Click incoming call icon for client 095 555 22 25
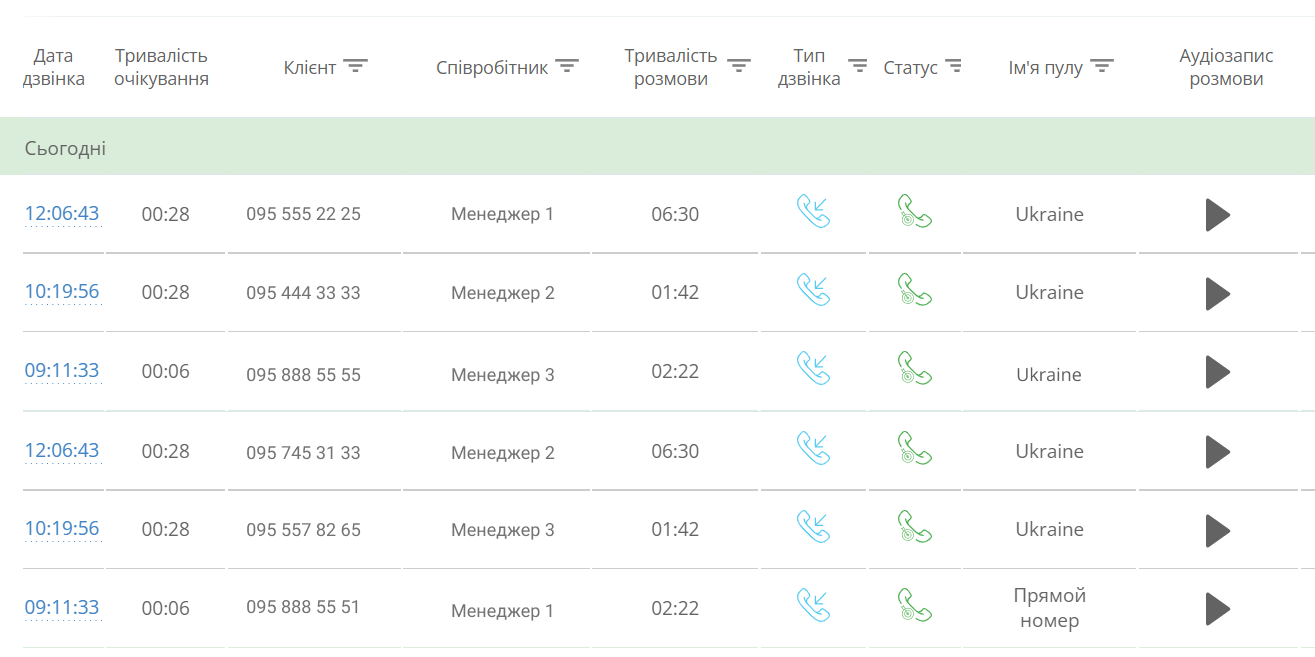The width and height of the screenshot is (1315, 657). pyautogui.click(x=813, y=211)
